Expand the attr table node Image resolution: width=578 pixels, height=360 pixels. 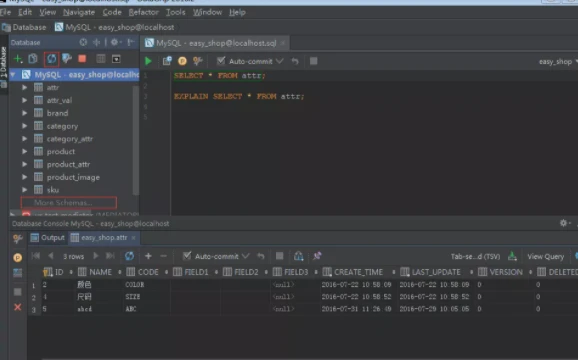click(x=24, y=87)
